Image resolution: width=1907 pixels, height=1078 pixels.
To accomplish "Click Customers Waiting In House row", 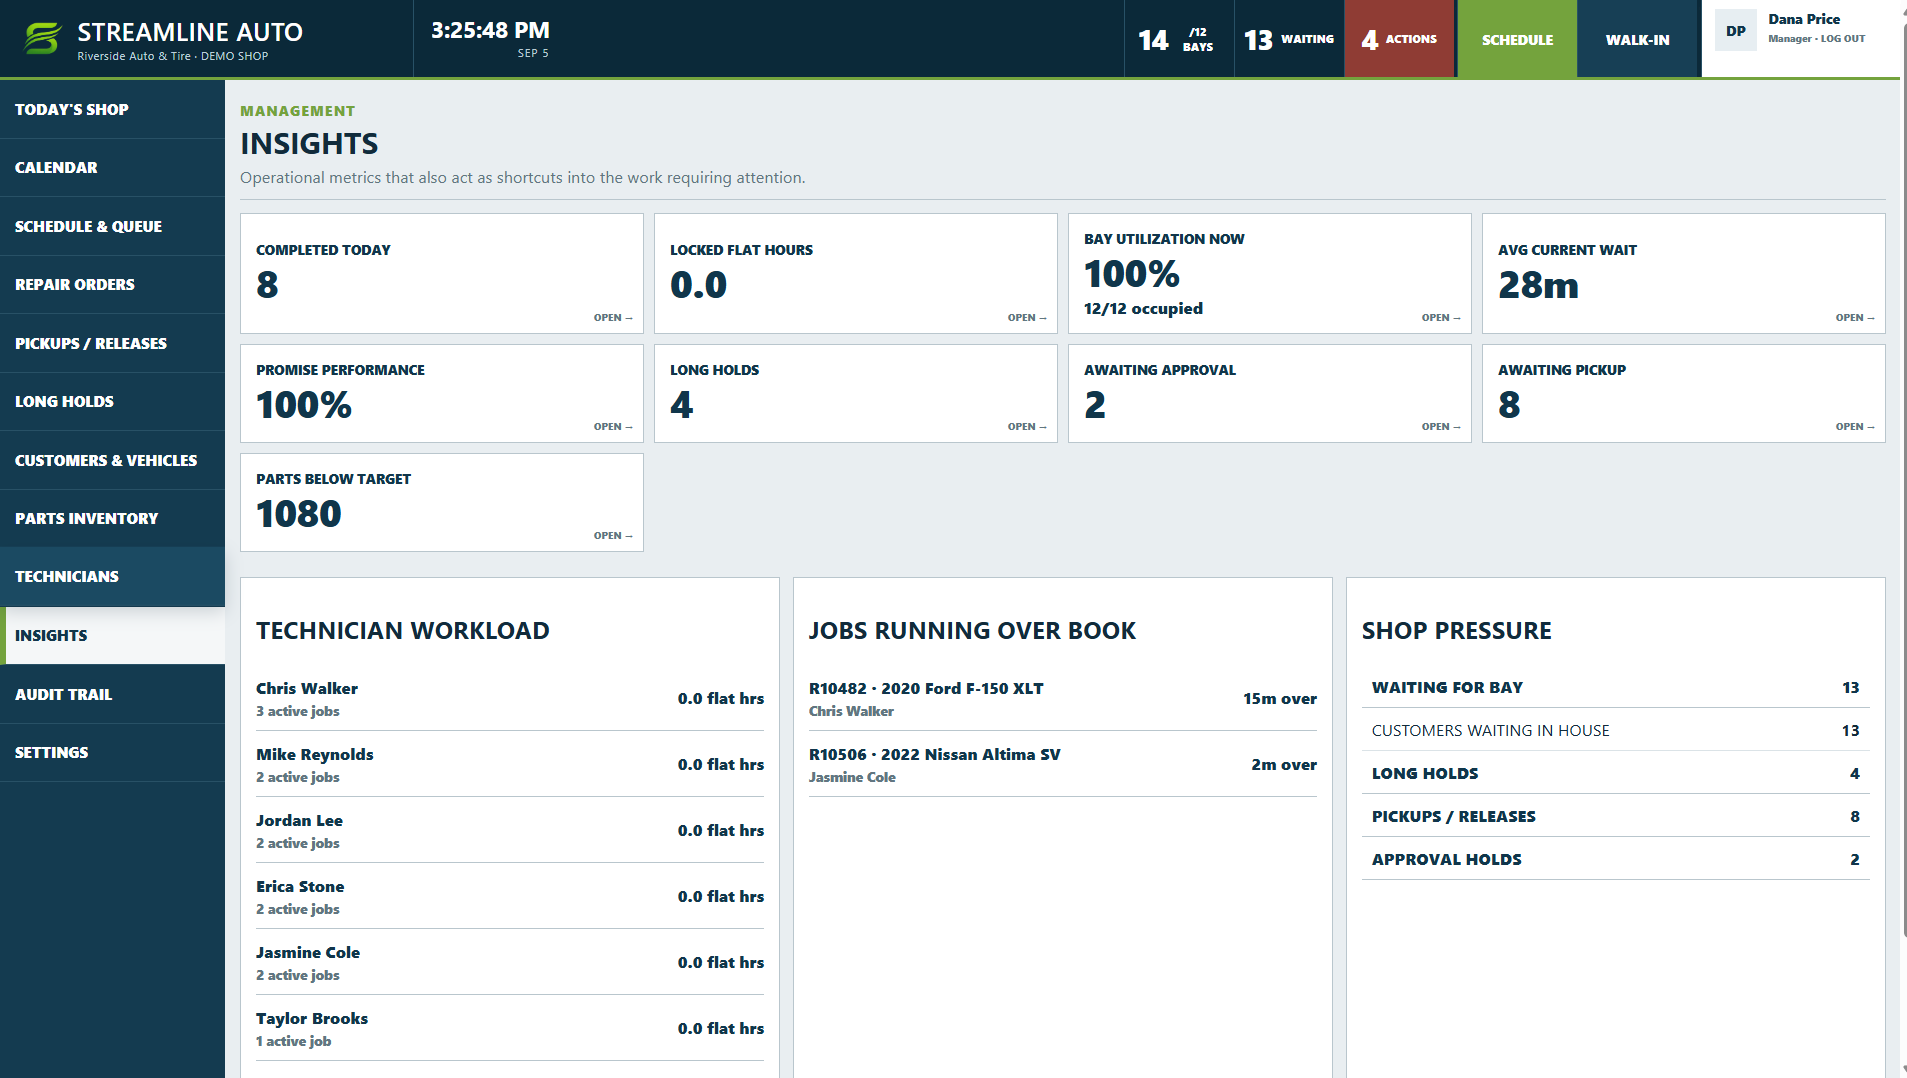I will (1616, 730).
